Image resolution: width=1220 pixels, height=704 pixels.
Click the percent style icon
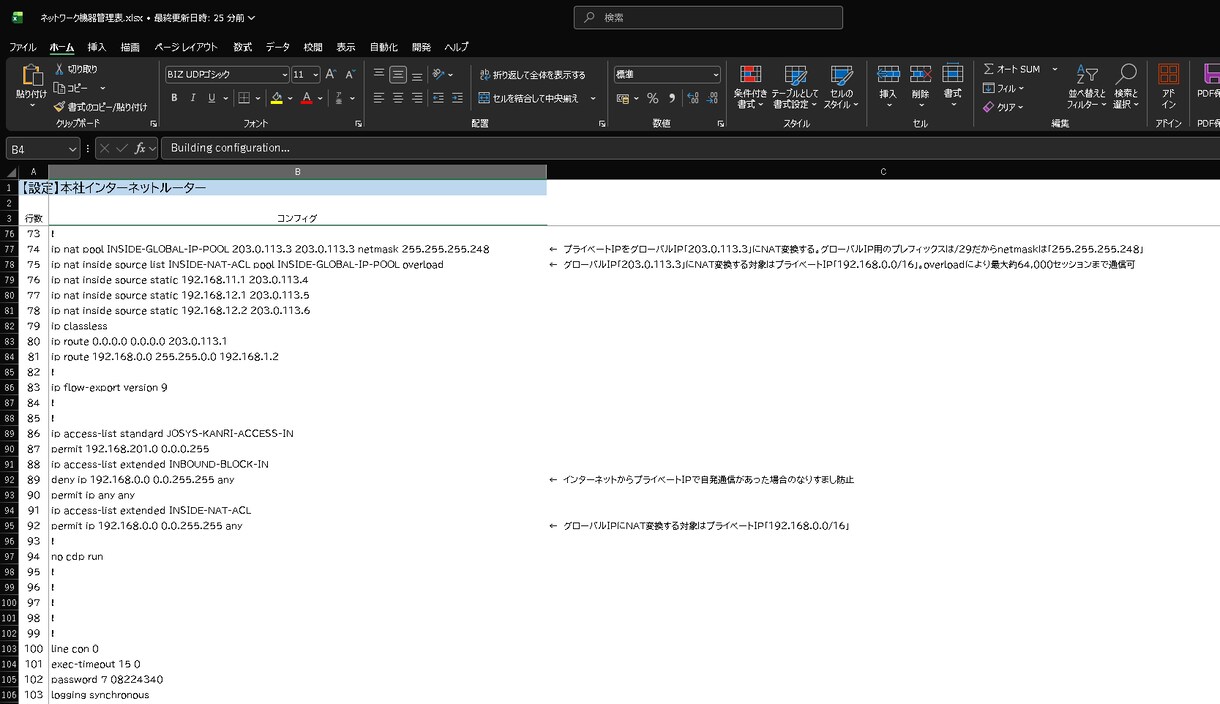(652, 98)
